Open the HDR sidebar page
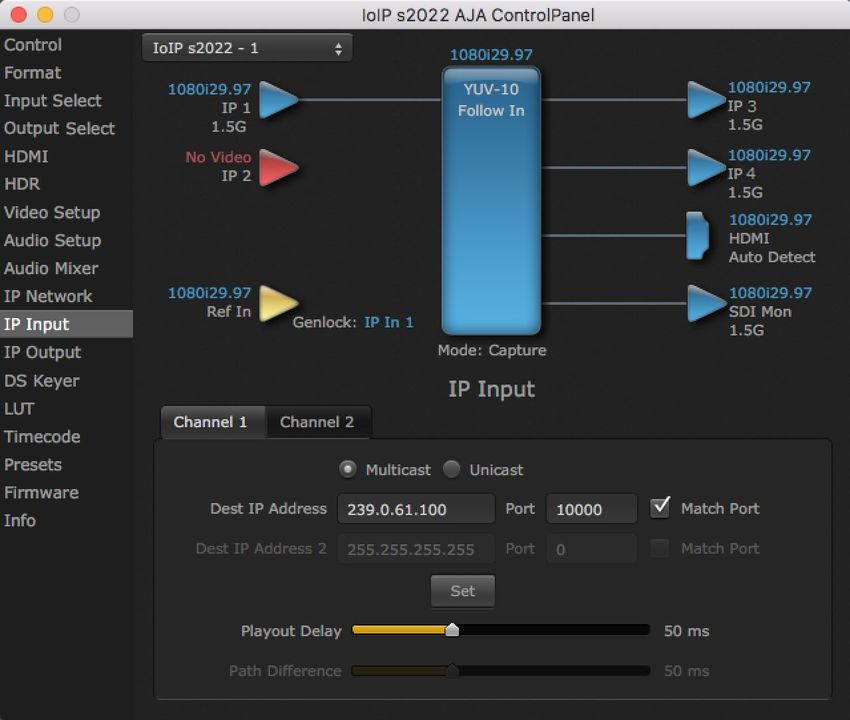Image resolution: width=850 pixels, height=720 pixels. click(66, 184)
